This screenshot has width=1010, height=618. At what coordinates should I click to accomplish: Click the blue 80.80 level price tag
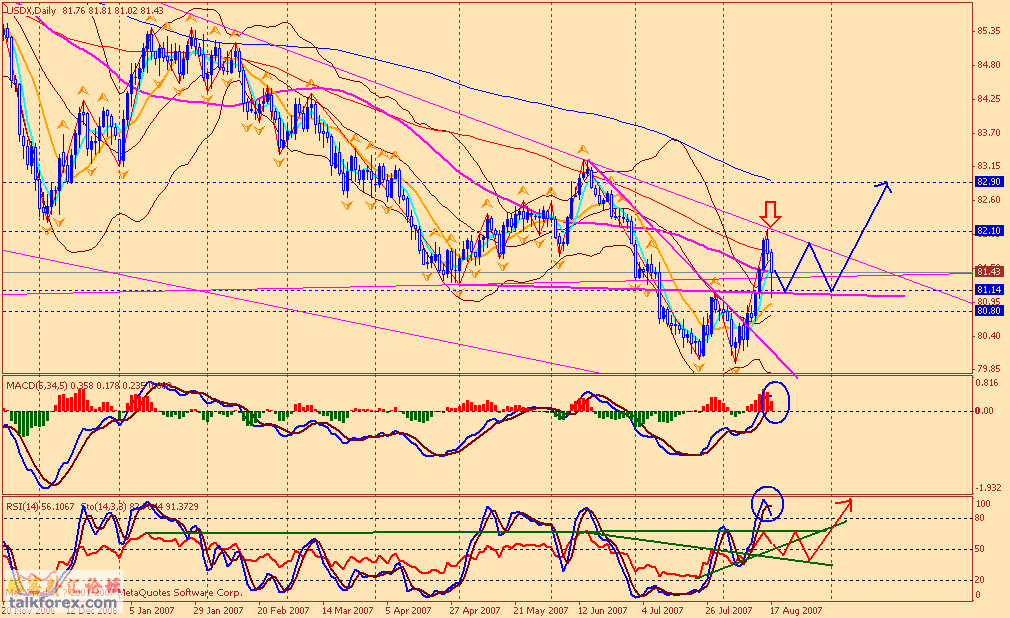tap(989, 311)
